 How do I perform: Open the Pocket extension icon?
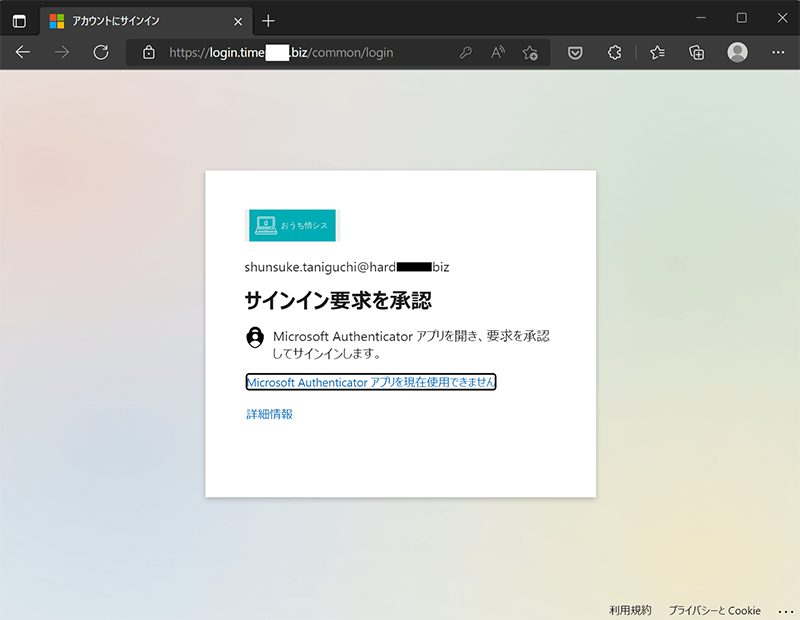(575, 52)
